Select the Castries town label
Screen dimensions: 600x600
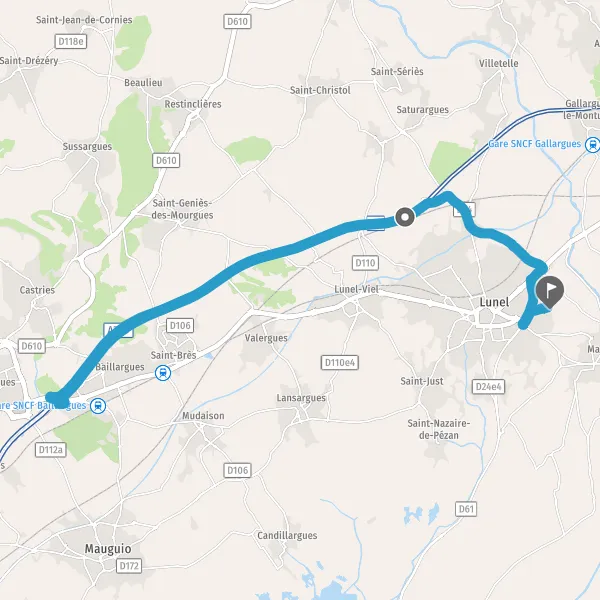point(37,290)
